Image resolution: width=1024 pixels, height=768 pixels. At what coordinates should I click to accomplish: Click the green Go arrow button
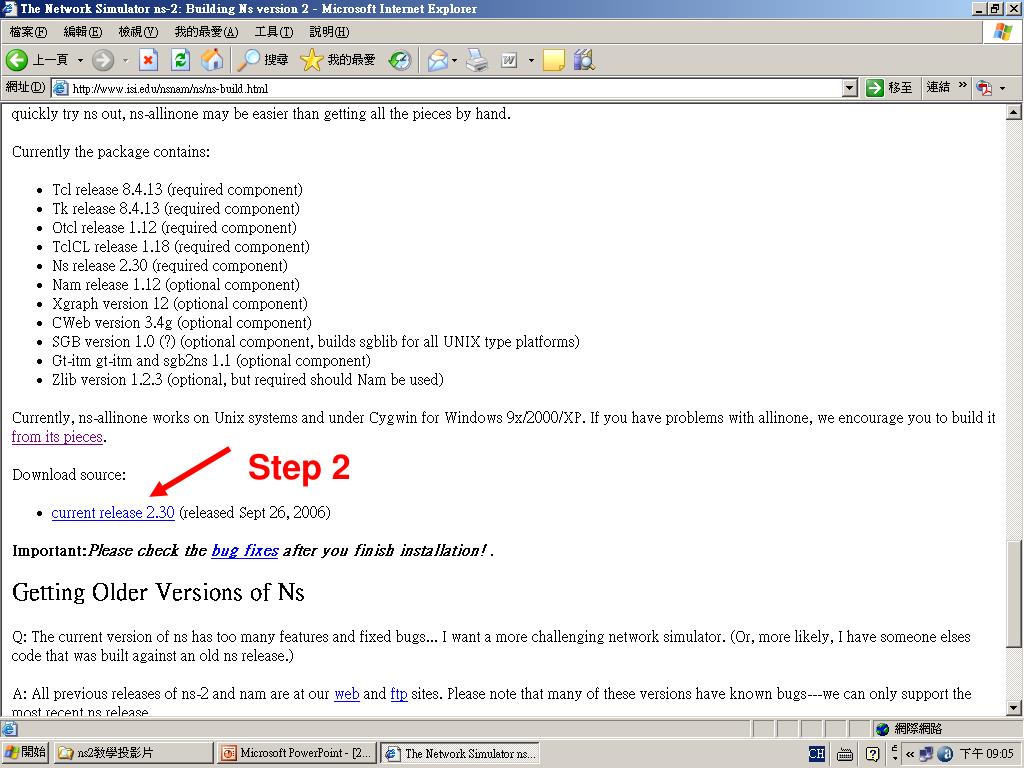click(x=874, y=88)
